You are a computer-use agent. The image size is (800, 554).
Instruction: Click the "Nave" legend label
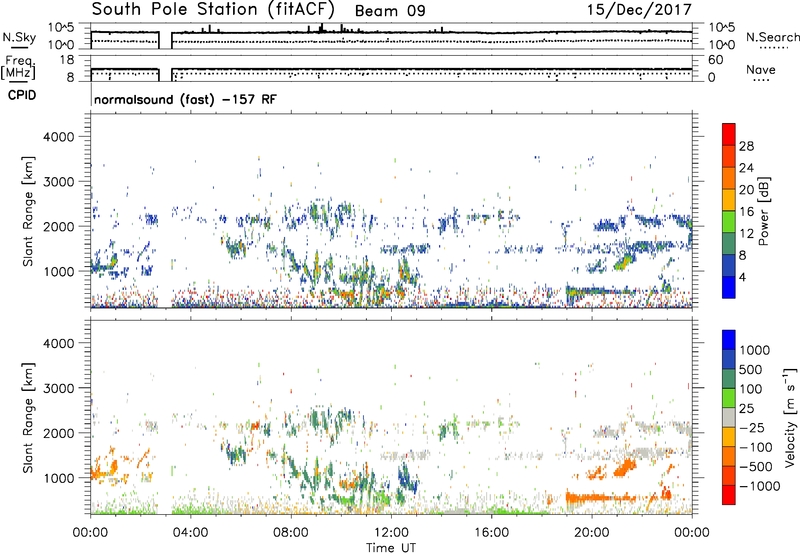click(761, 69)
